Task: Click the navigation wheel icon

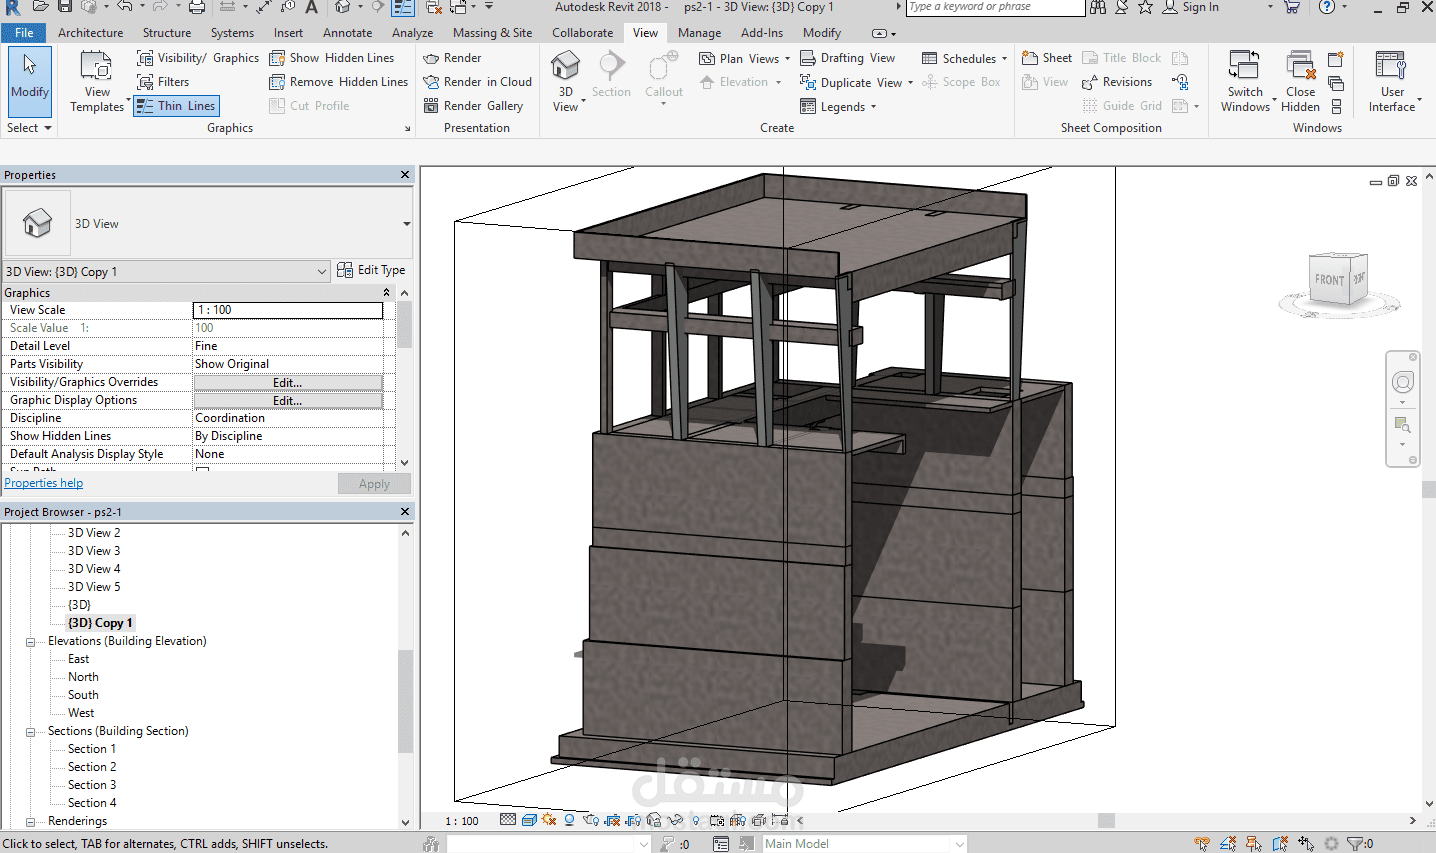Action: (1403, 382)
